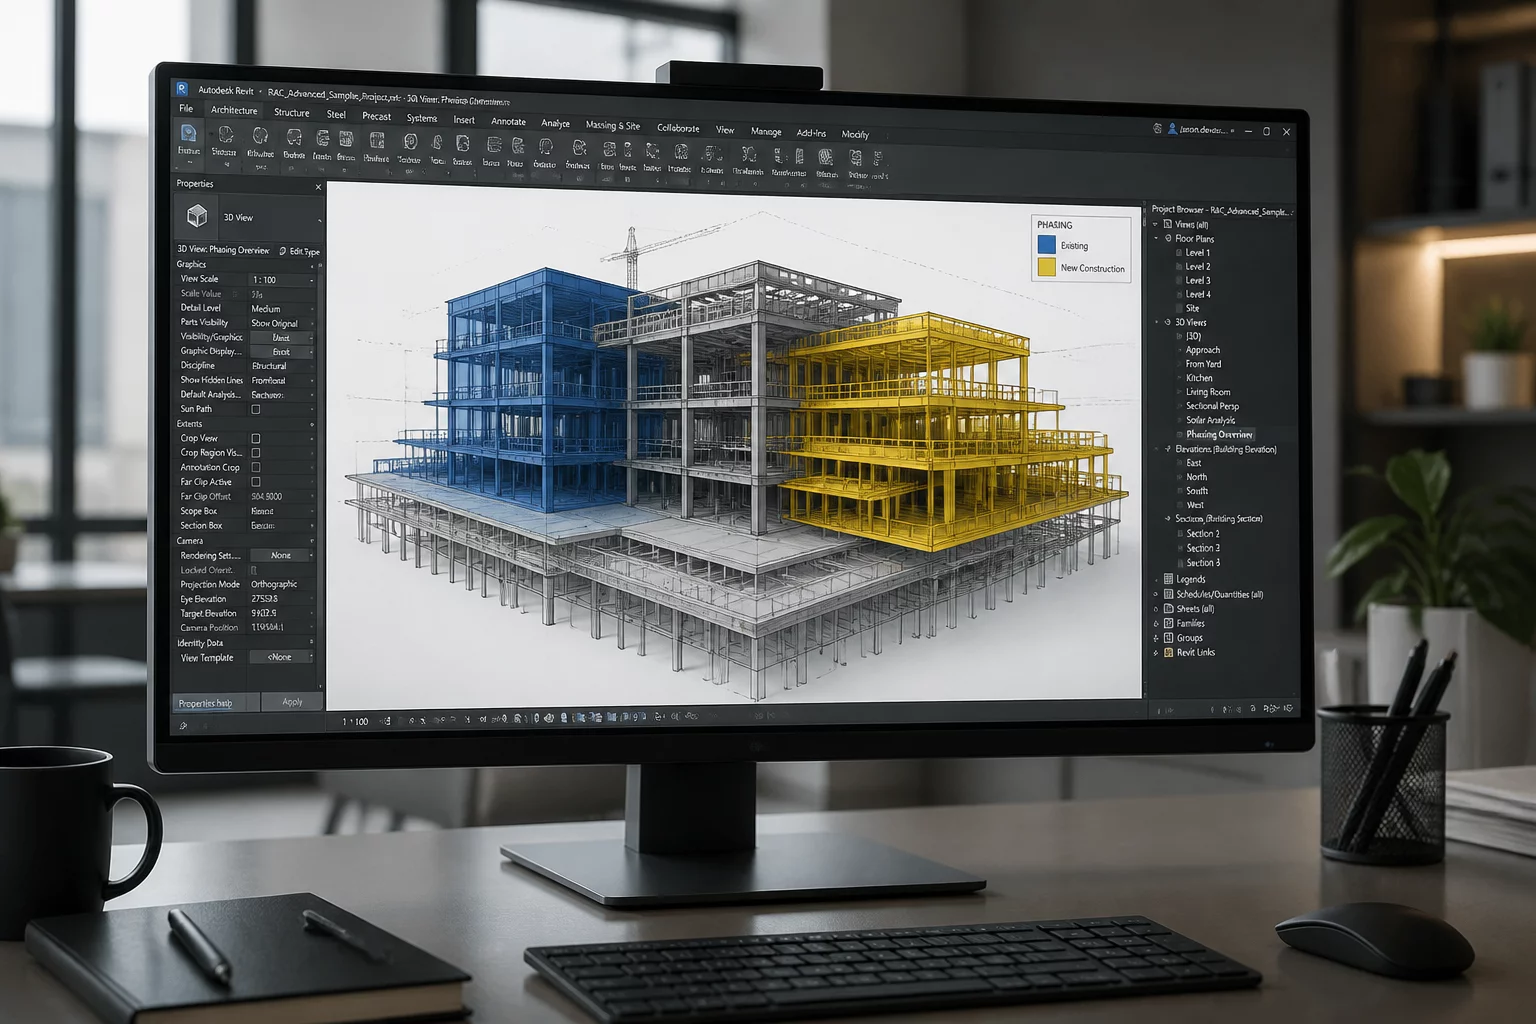The width and height of the screenshot is (1536, 1024).
Task: Open the Properties help link
Action: (x=205, y=703)
